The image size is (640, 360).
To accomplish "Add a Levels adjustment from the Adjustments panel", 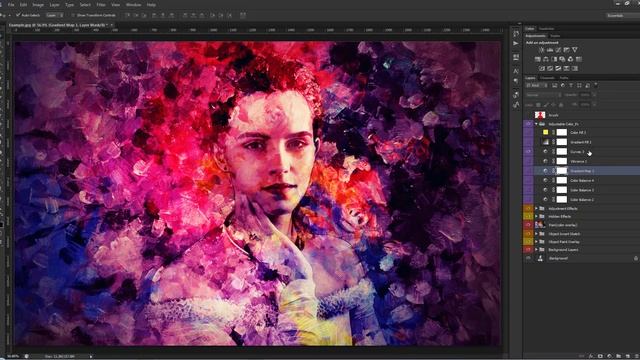I will 550,50.
